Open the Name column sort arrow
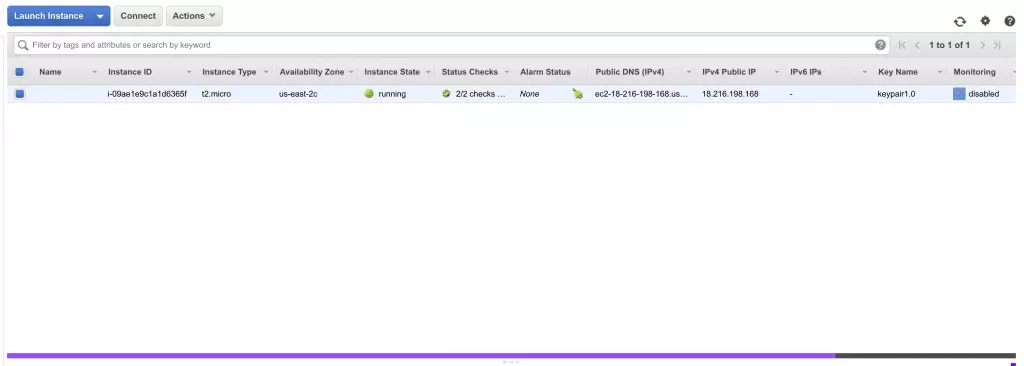The image size is (1024, 366). click(x=95, y=72)
